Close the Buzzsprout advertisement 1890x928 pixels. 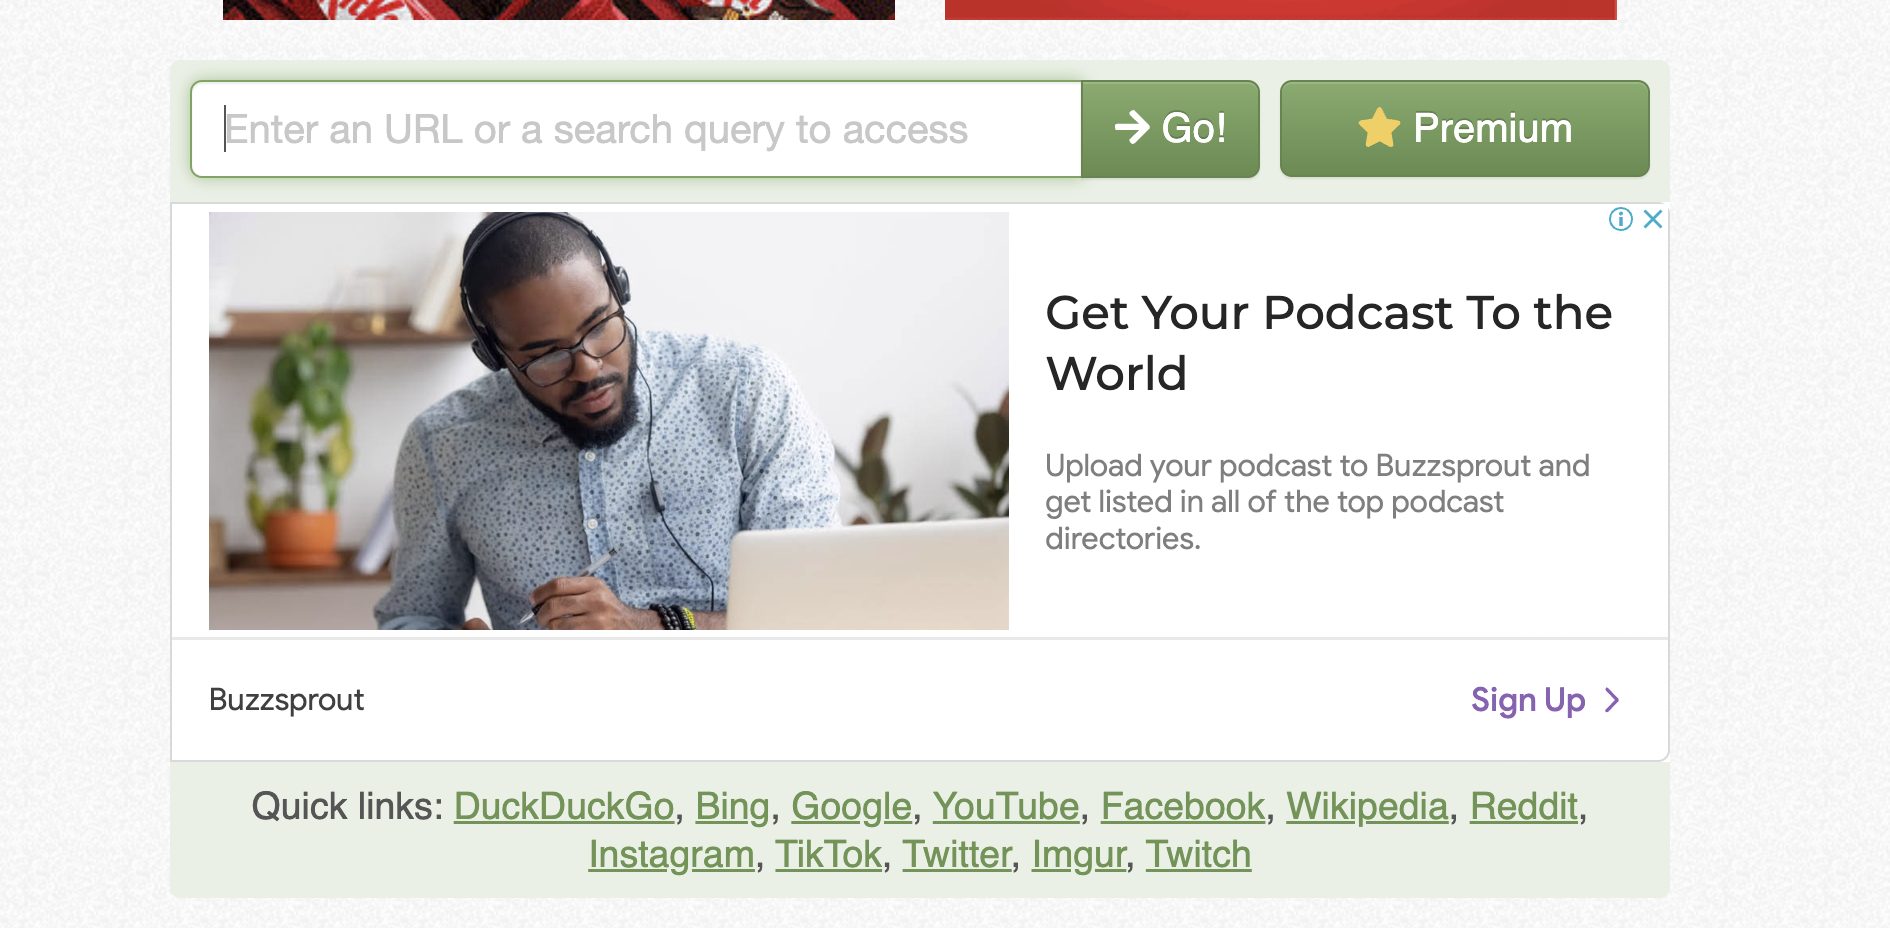pyautogui.click(x=1653, y=219)
